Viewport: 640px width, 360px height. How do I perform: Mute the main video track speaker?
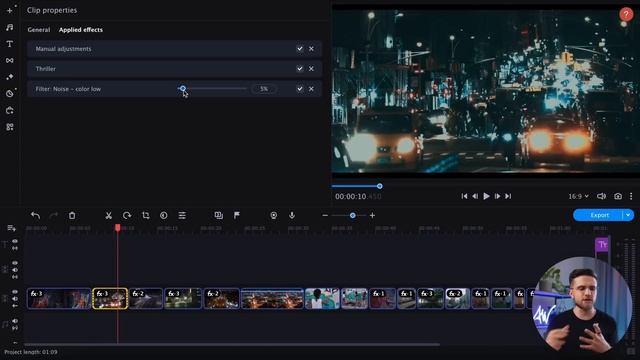[x=15, y=299]
